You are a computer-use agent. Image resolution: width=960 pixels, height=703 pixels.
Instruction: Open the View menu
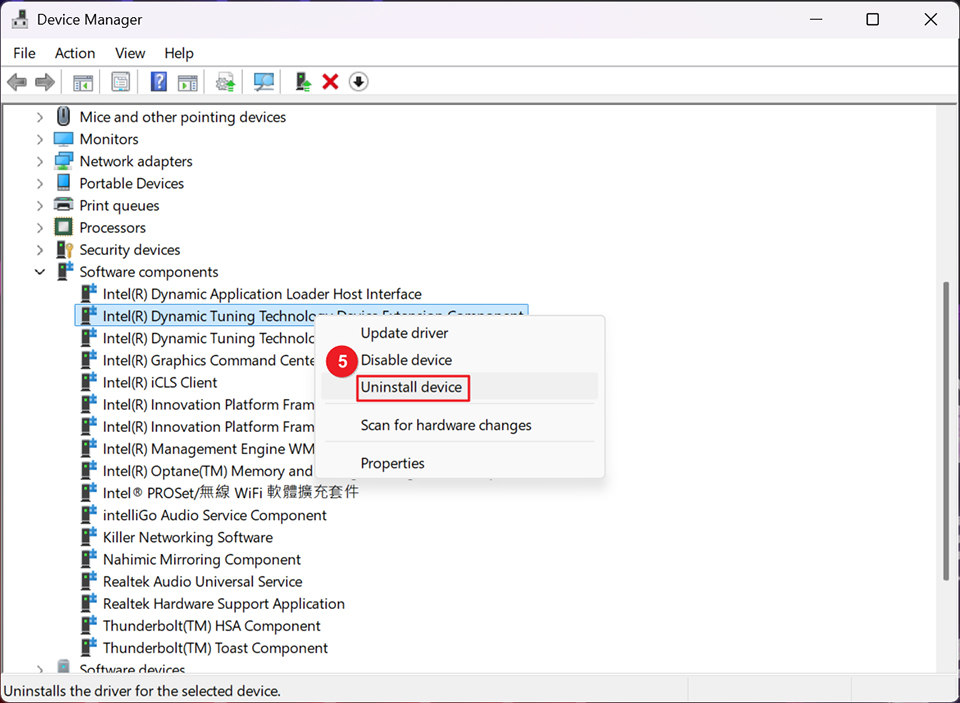[130, 53]
